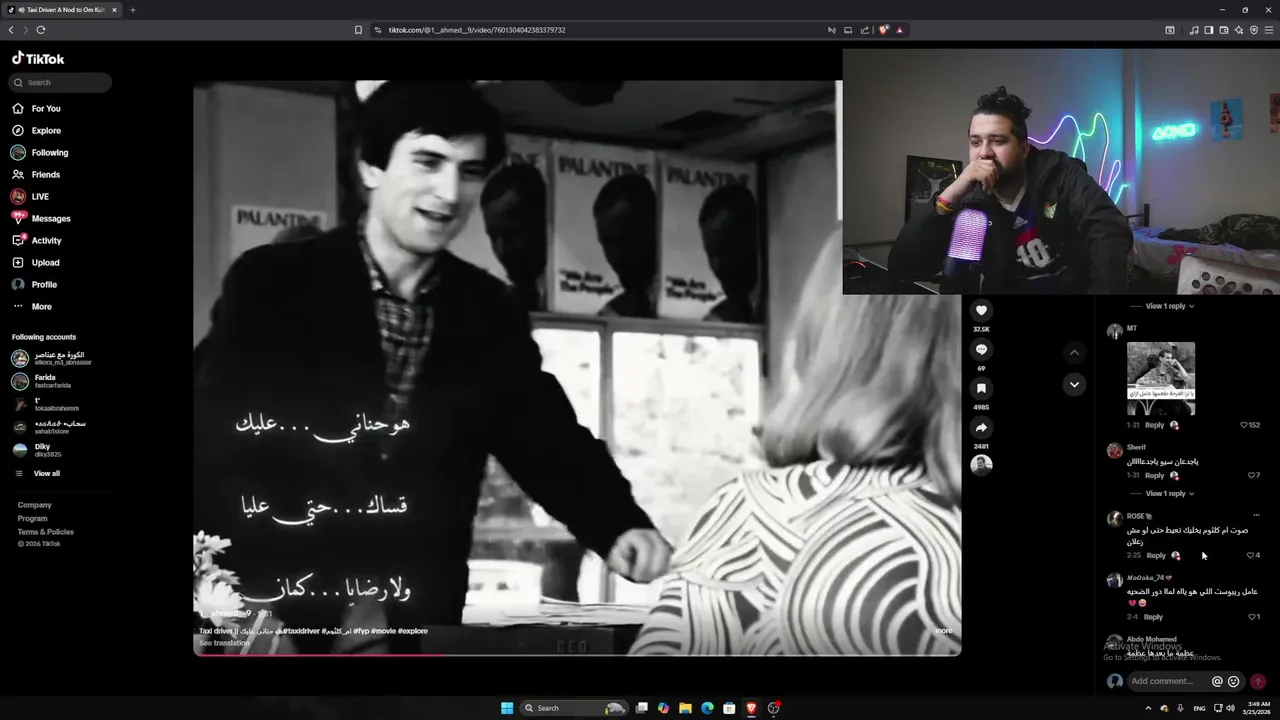Reply to Sherif's comment

tap(1154, 475)
